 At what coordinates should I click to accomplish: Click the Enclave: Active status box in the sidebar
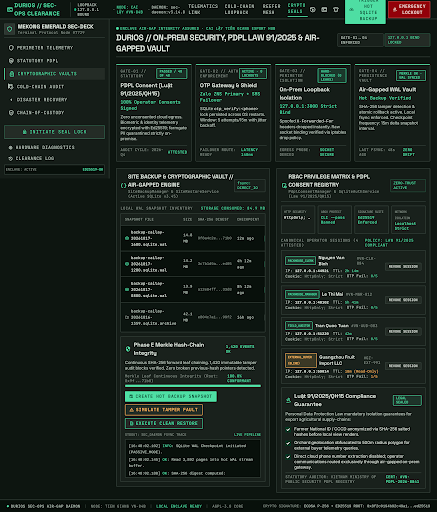point(55,170)
